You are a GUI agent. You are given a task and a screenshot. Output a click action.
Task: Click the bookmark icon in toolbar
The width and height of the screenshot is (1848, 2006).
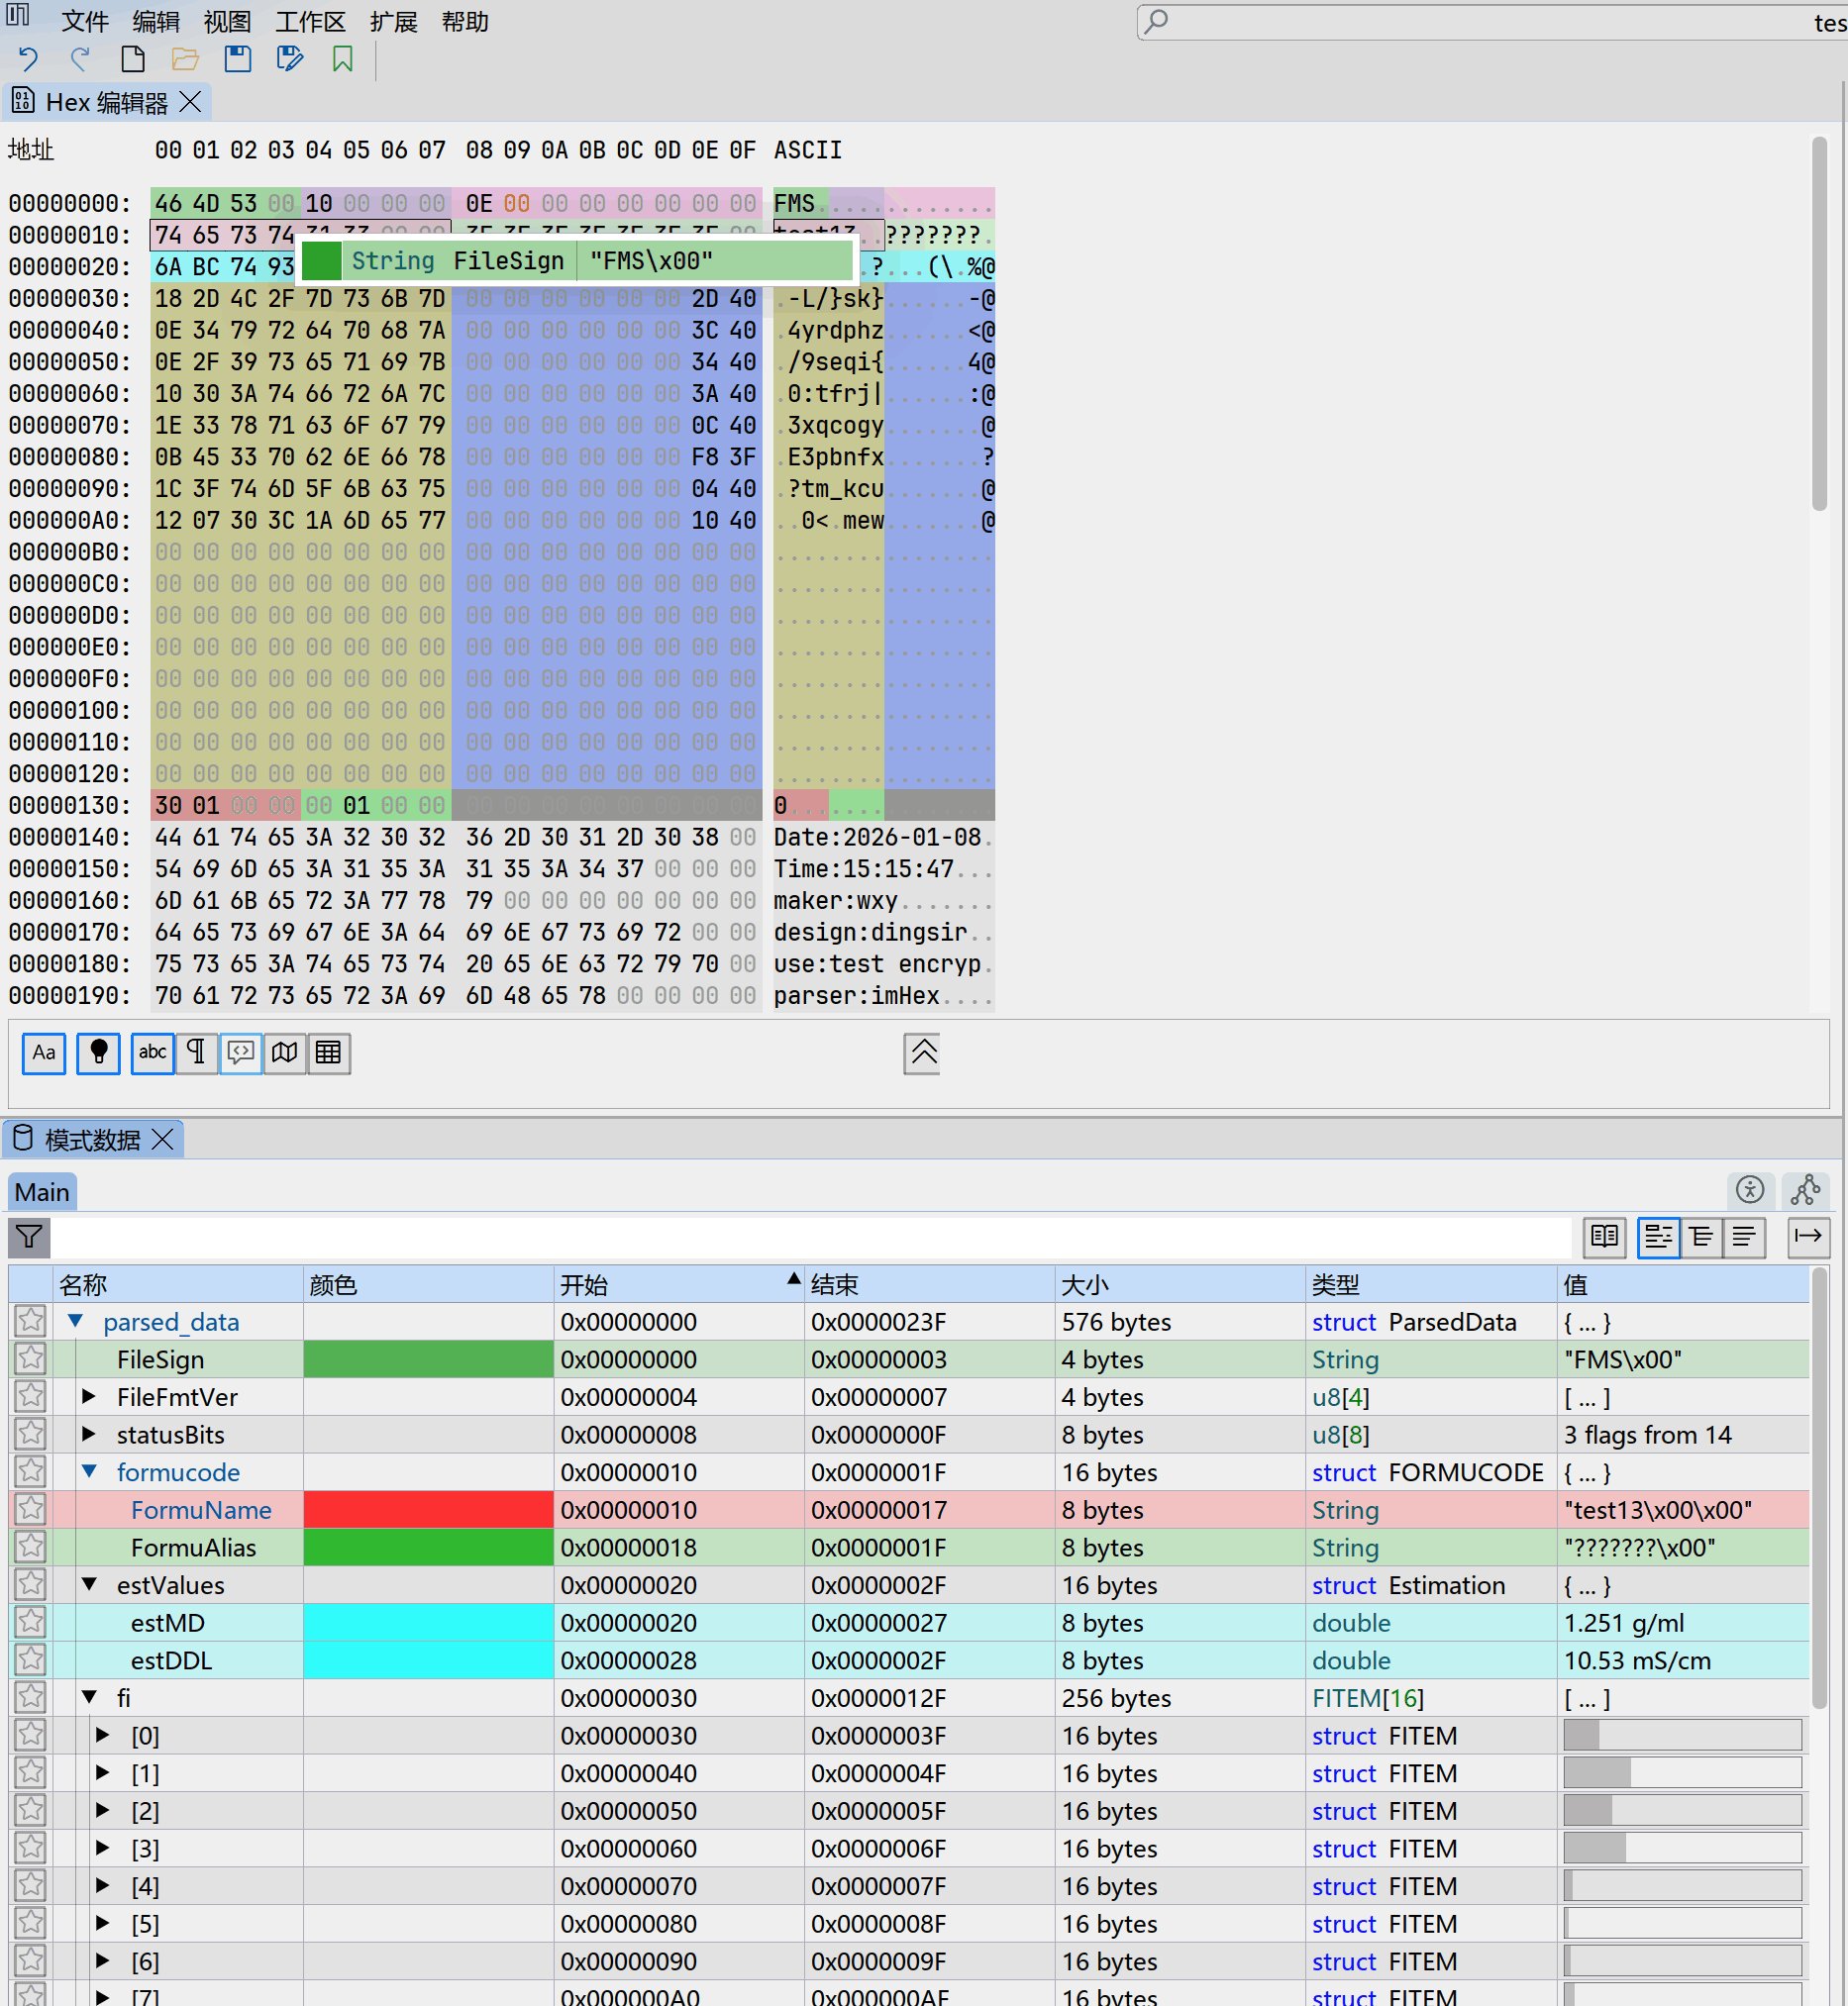[x=342, y=60]
